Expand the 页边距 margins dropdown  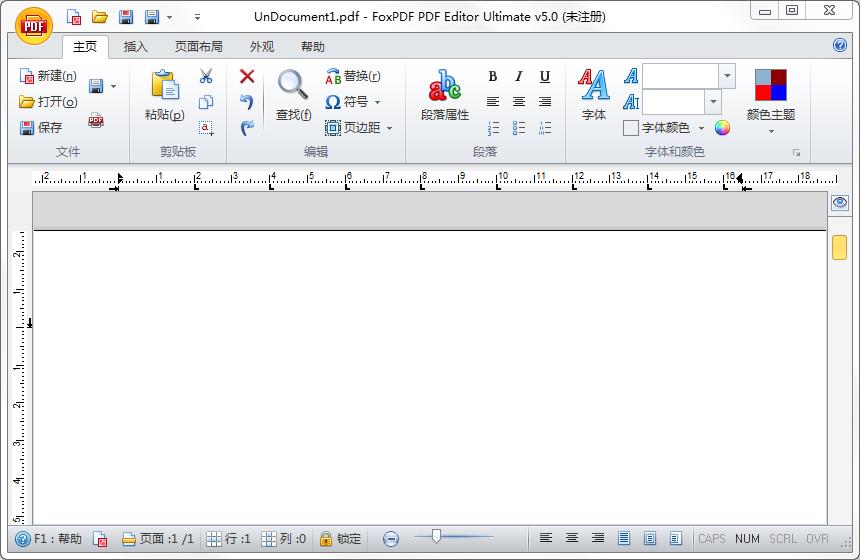point(389,128)
